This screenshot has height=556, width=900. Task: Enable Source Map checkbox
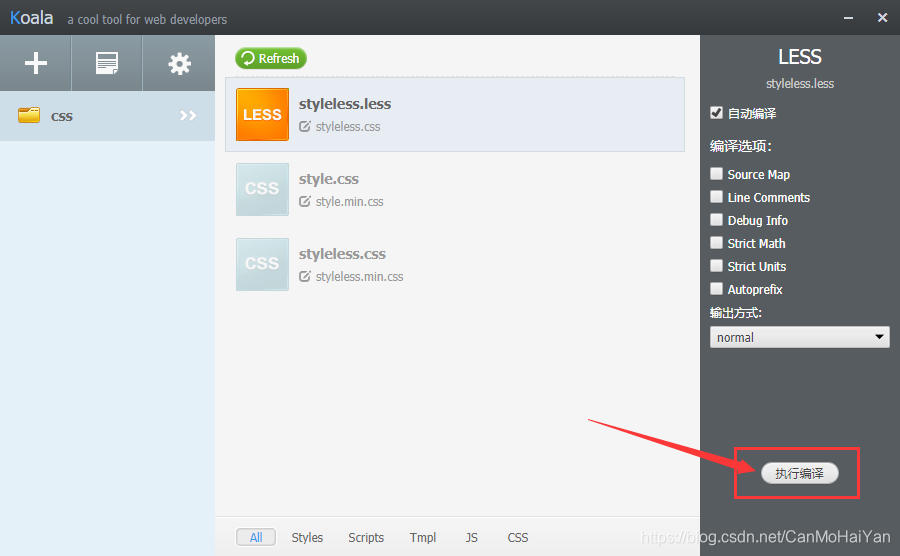[x=716, y=173]
